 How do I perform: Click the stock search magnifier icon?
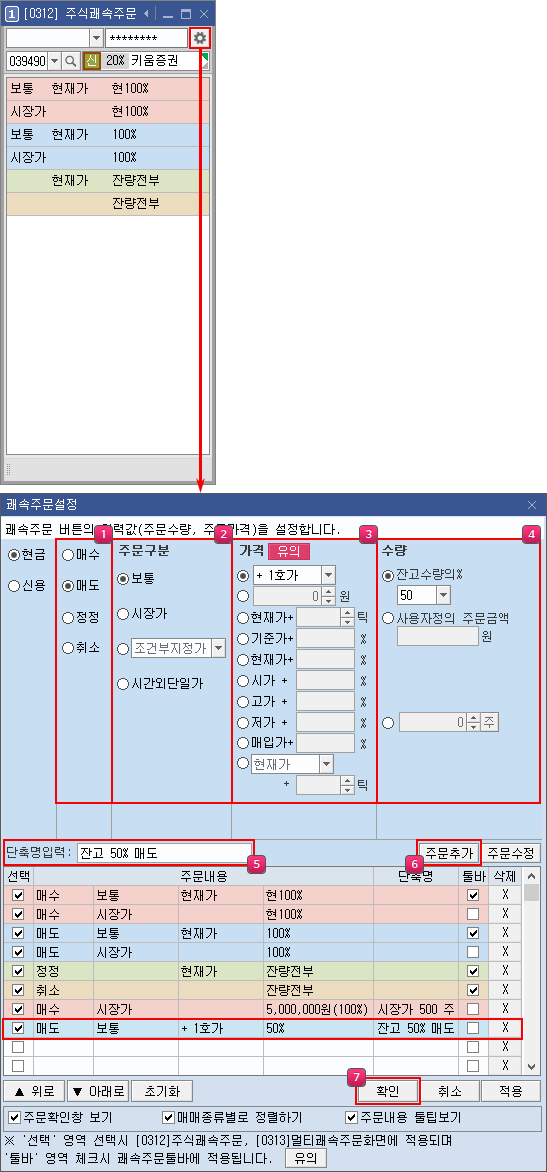click(x=71, y=61)
